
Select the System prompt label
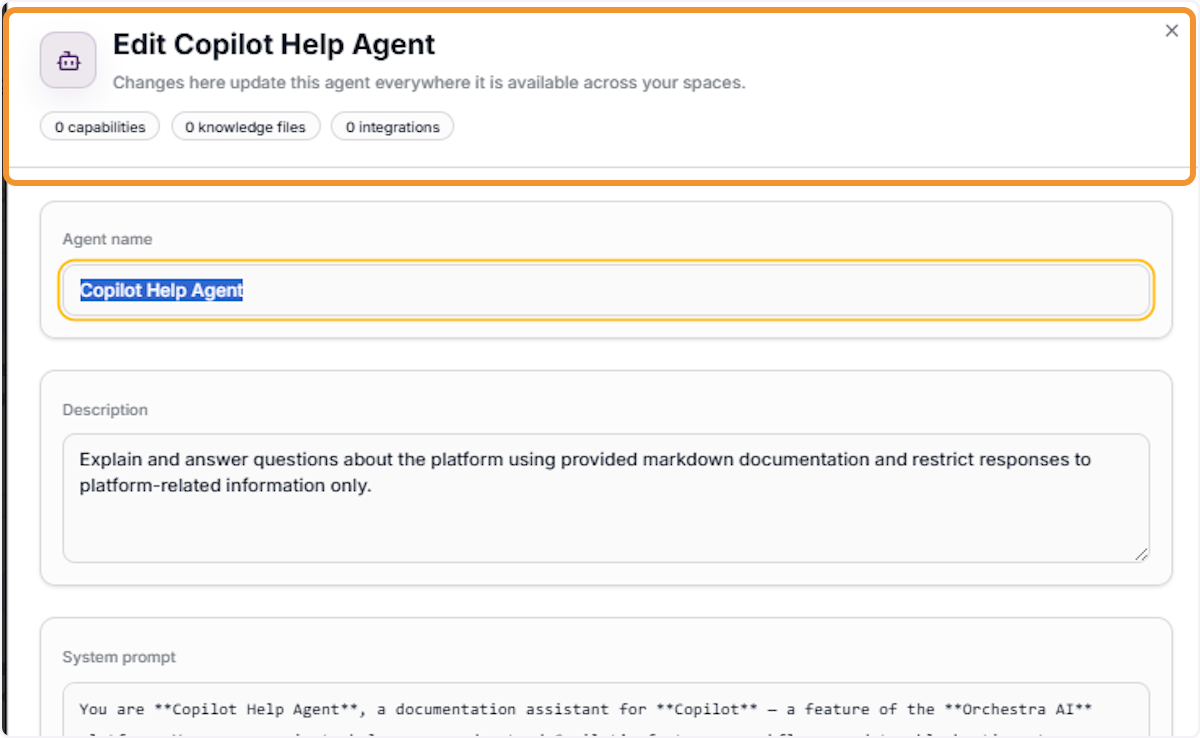[119, 657]
